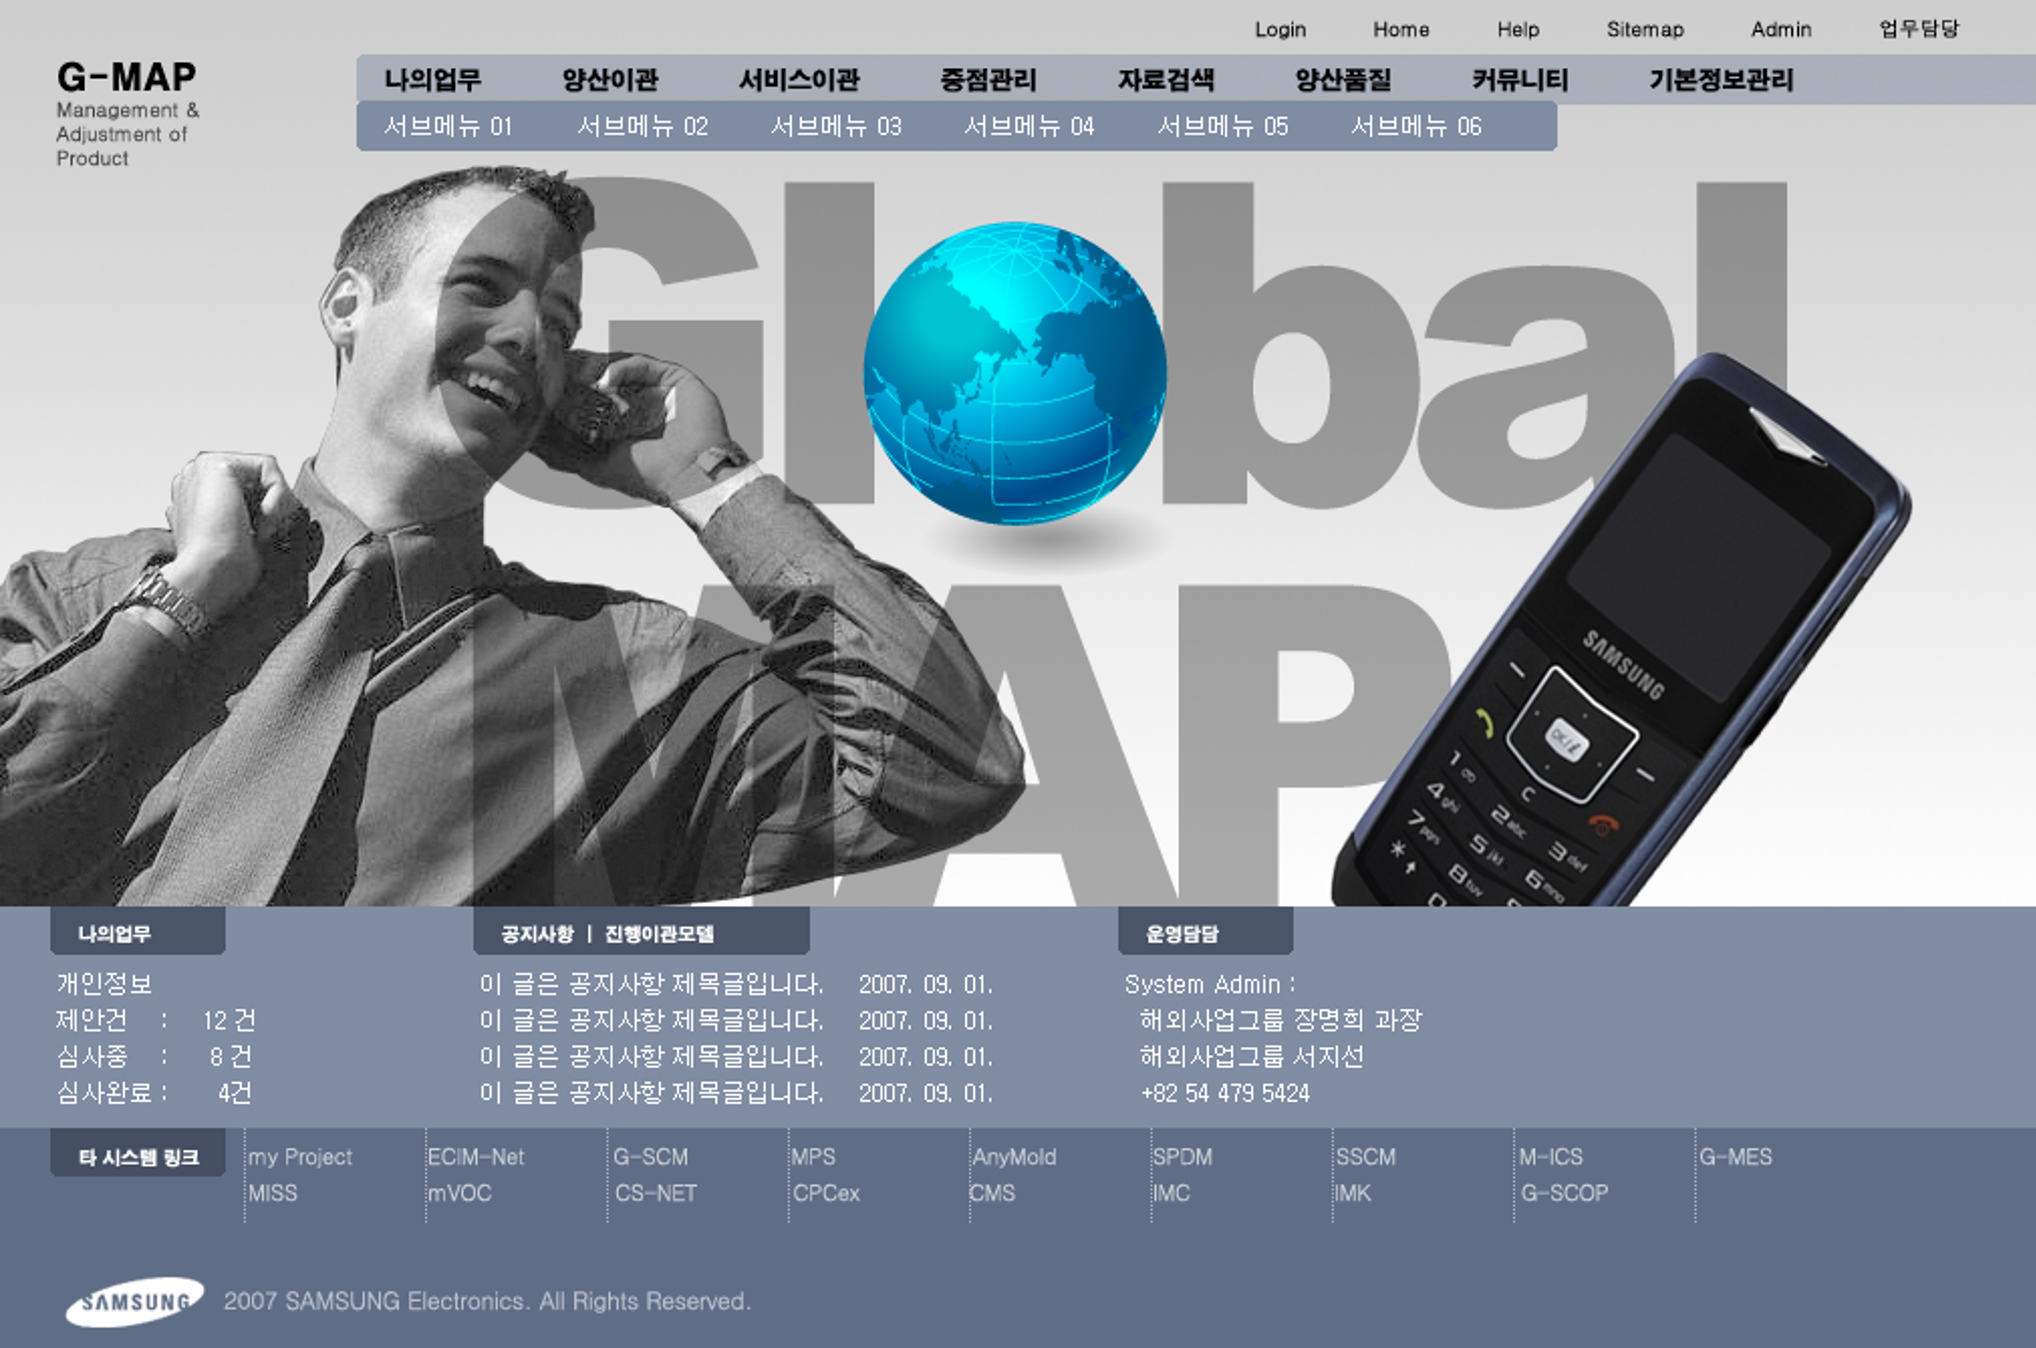This screenshot has width=2036, height=1348.
Task: Open the G-MES system link
Action: (x=1735, y=1157)
